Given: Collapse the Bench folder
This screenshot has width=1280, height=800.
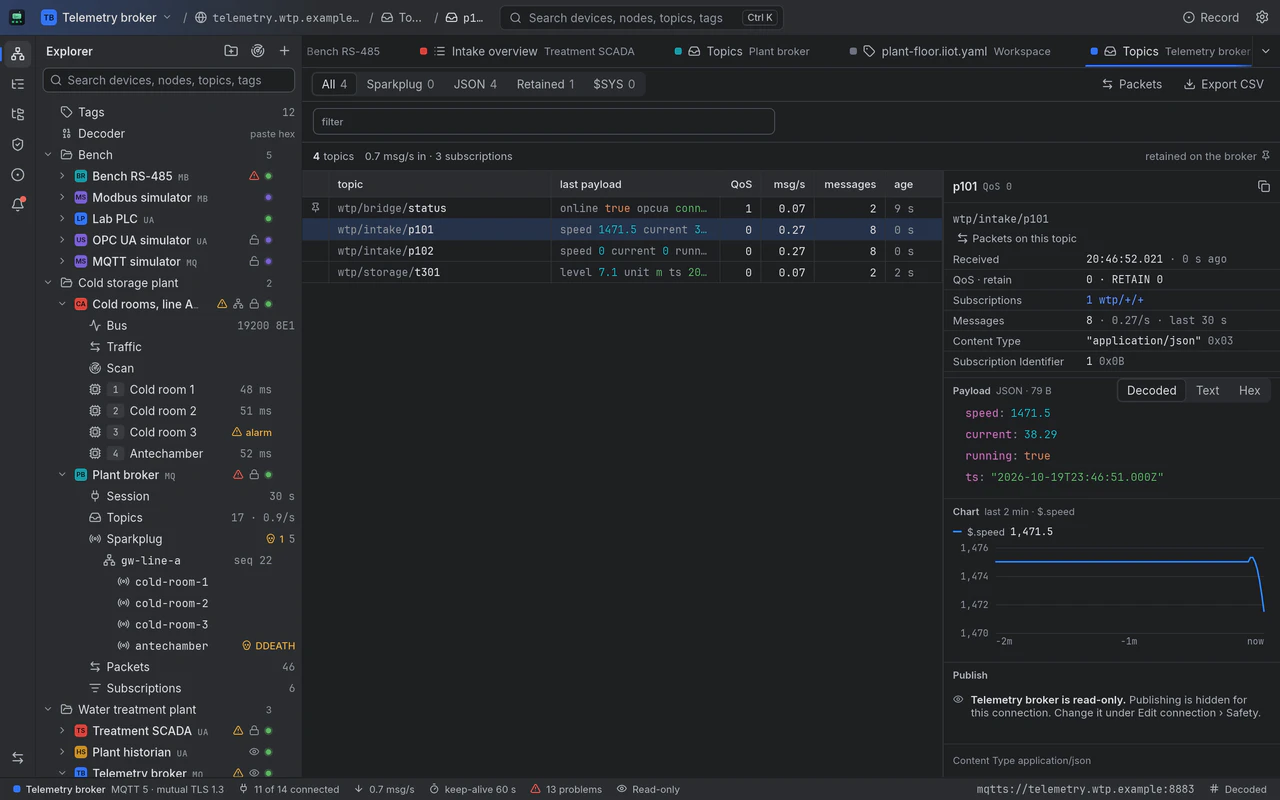Looking at the screenshot, I should 48,155.
